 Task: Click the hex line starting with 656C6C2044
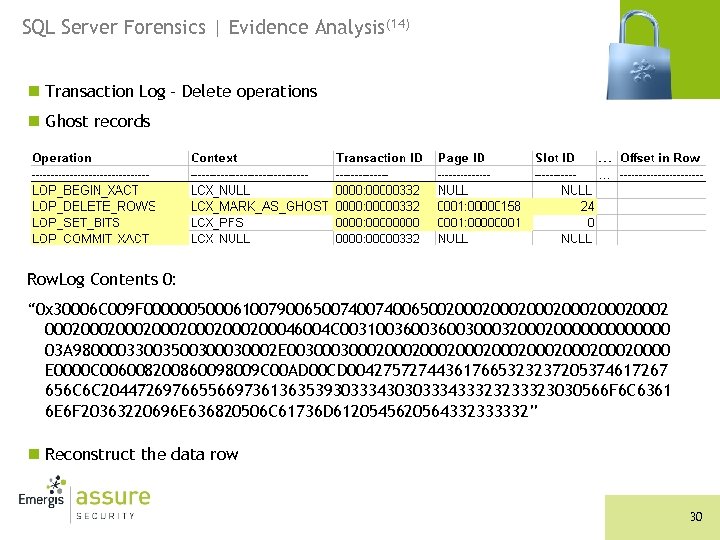[358, 391]
